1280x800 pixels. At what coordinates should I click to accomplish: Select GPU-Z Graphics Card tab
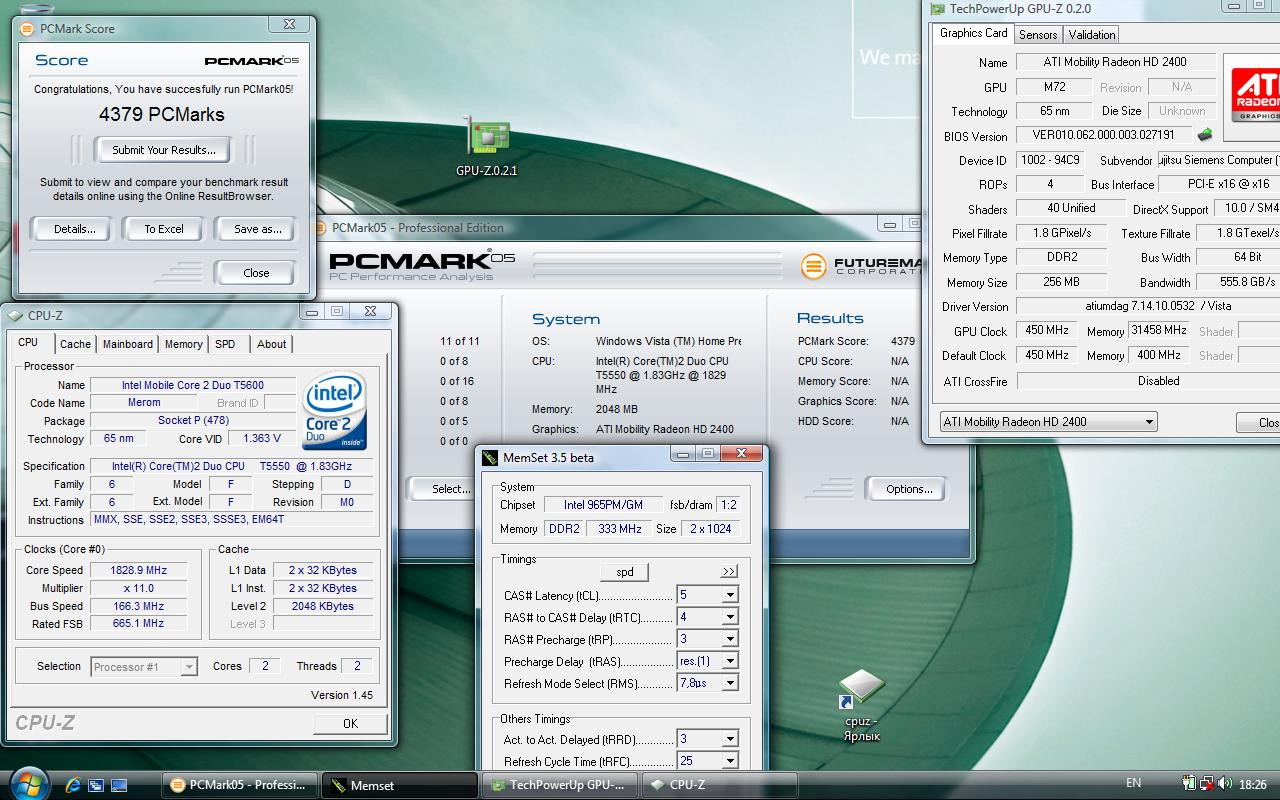coord(974,33)
